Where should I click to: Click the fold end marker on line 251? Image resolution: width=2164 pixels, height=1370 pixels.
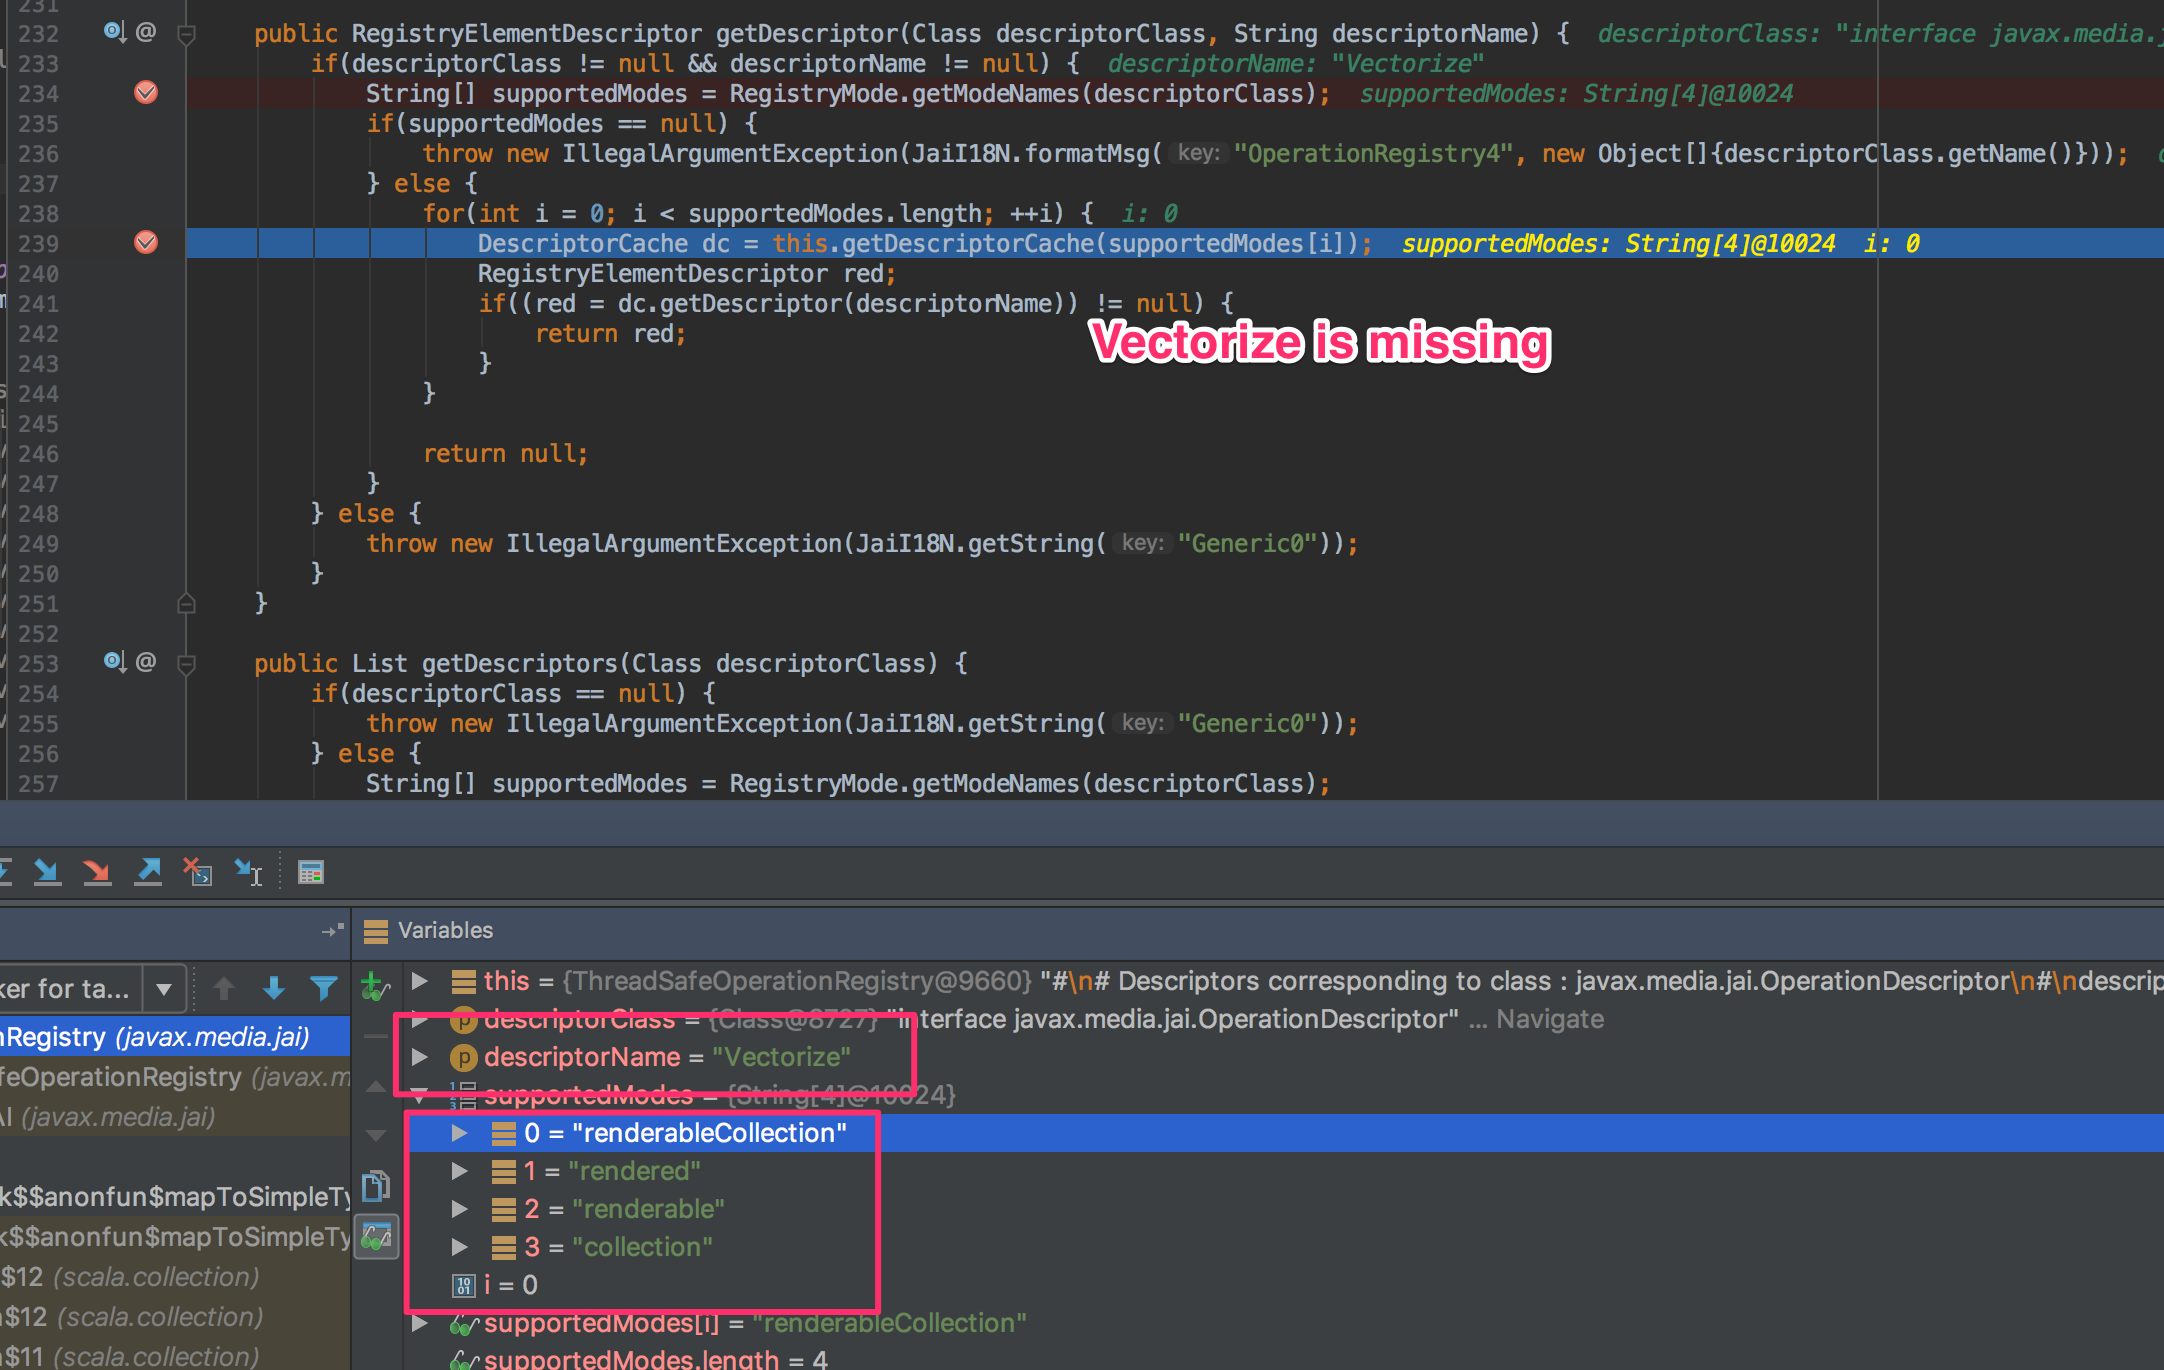tap(186, 603)
